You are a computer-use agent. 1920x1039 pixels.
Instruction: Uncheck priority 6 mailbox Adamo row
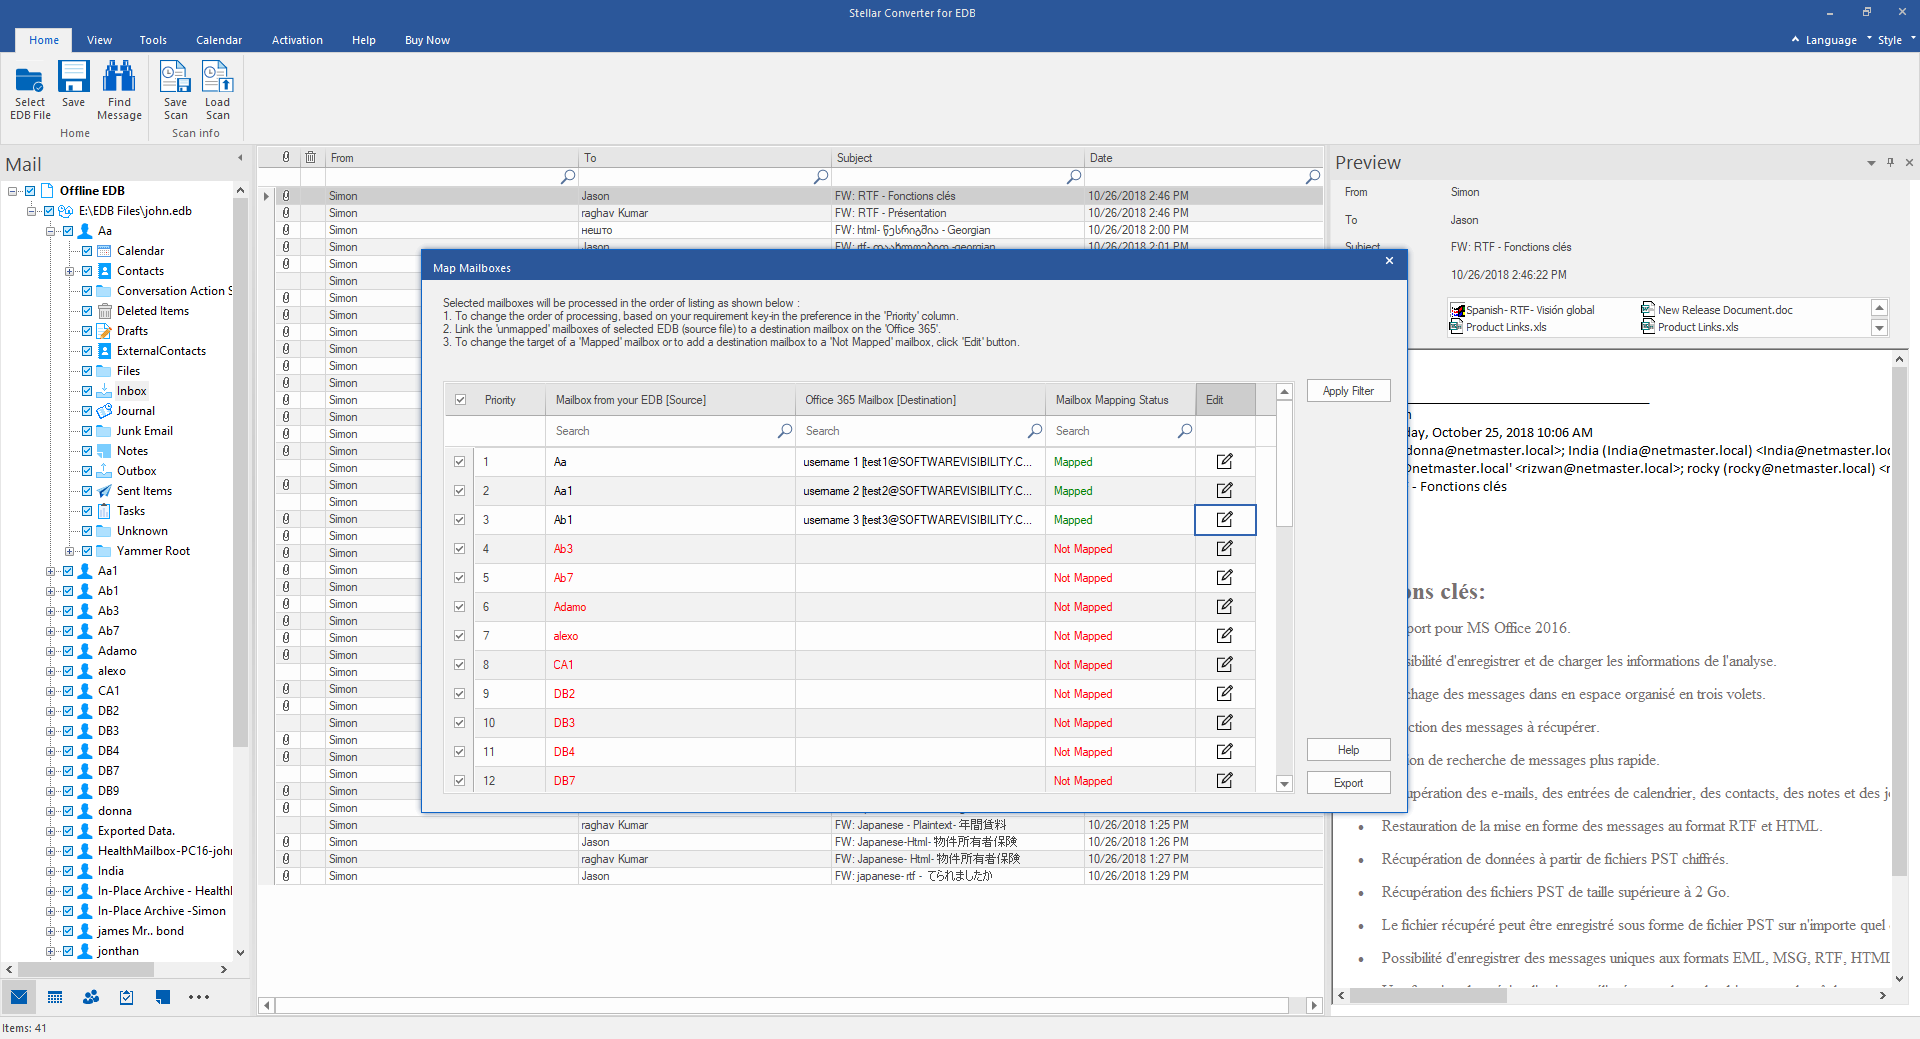pyautogui.click(x=460, y=607)
